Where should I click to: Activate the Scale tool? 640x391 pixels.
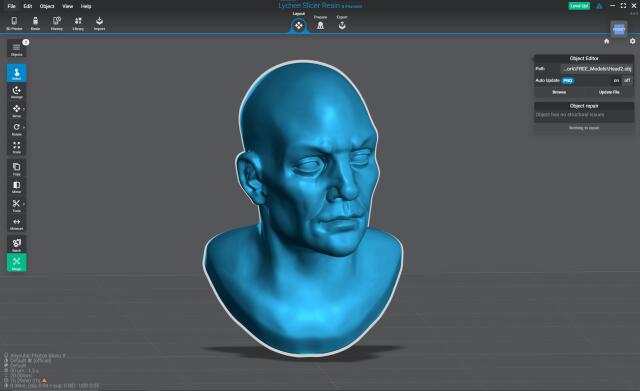tap(17, 147)
